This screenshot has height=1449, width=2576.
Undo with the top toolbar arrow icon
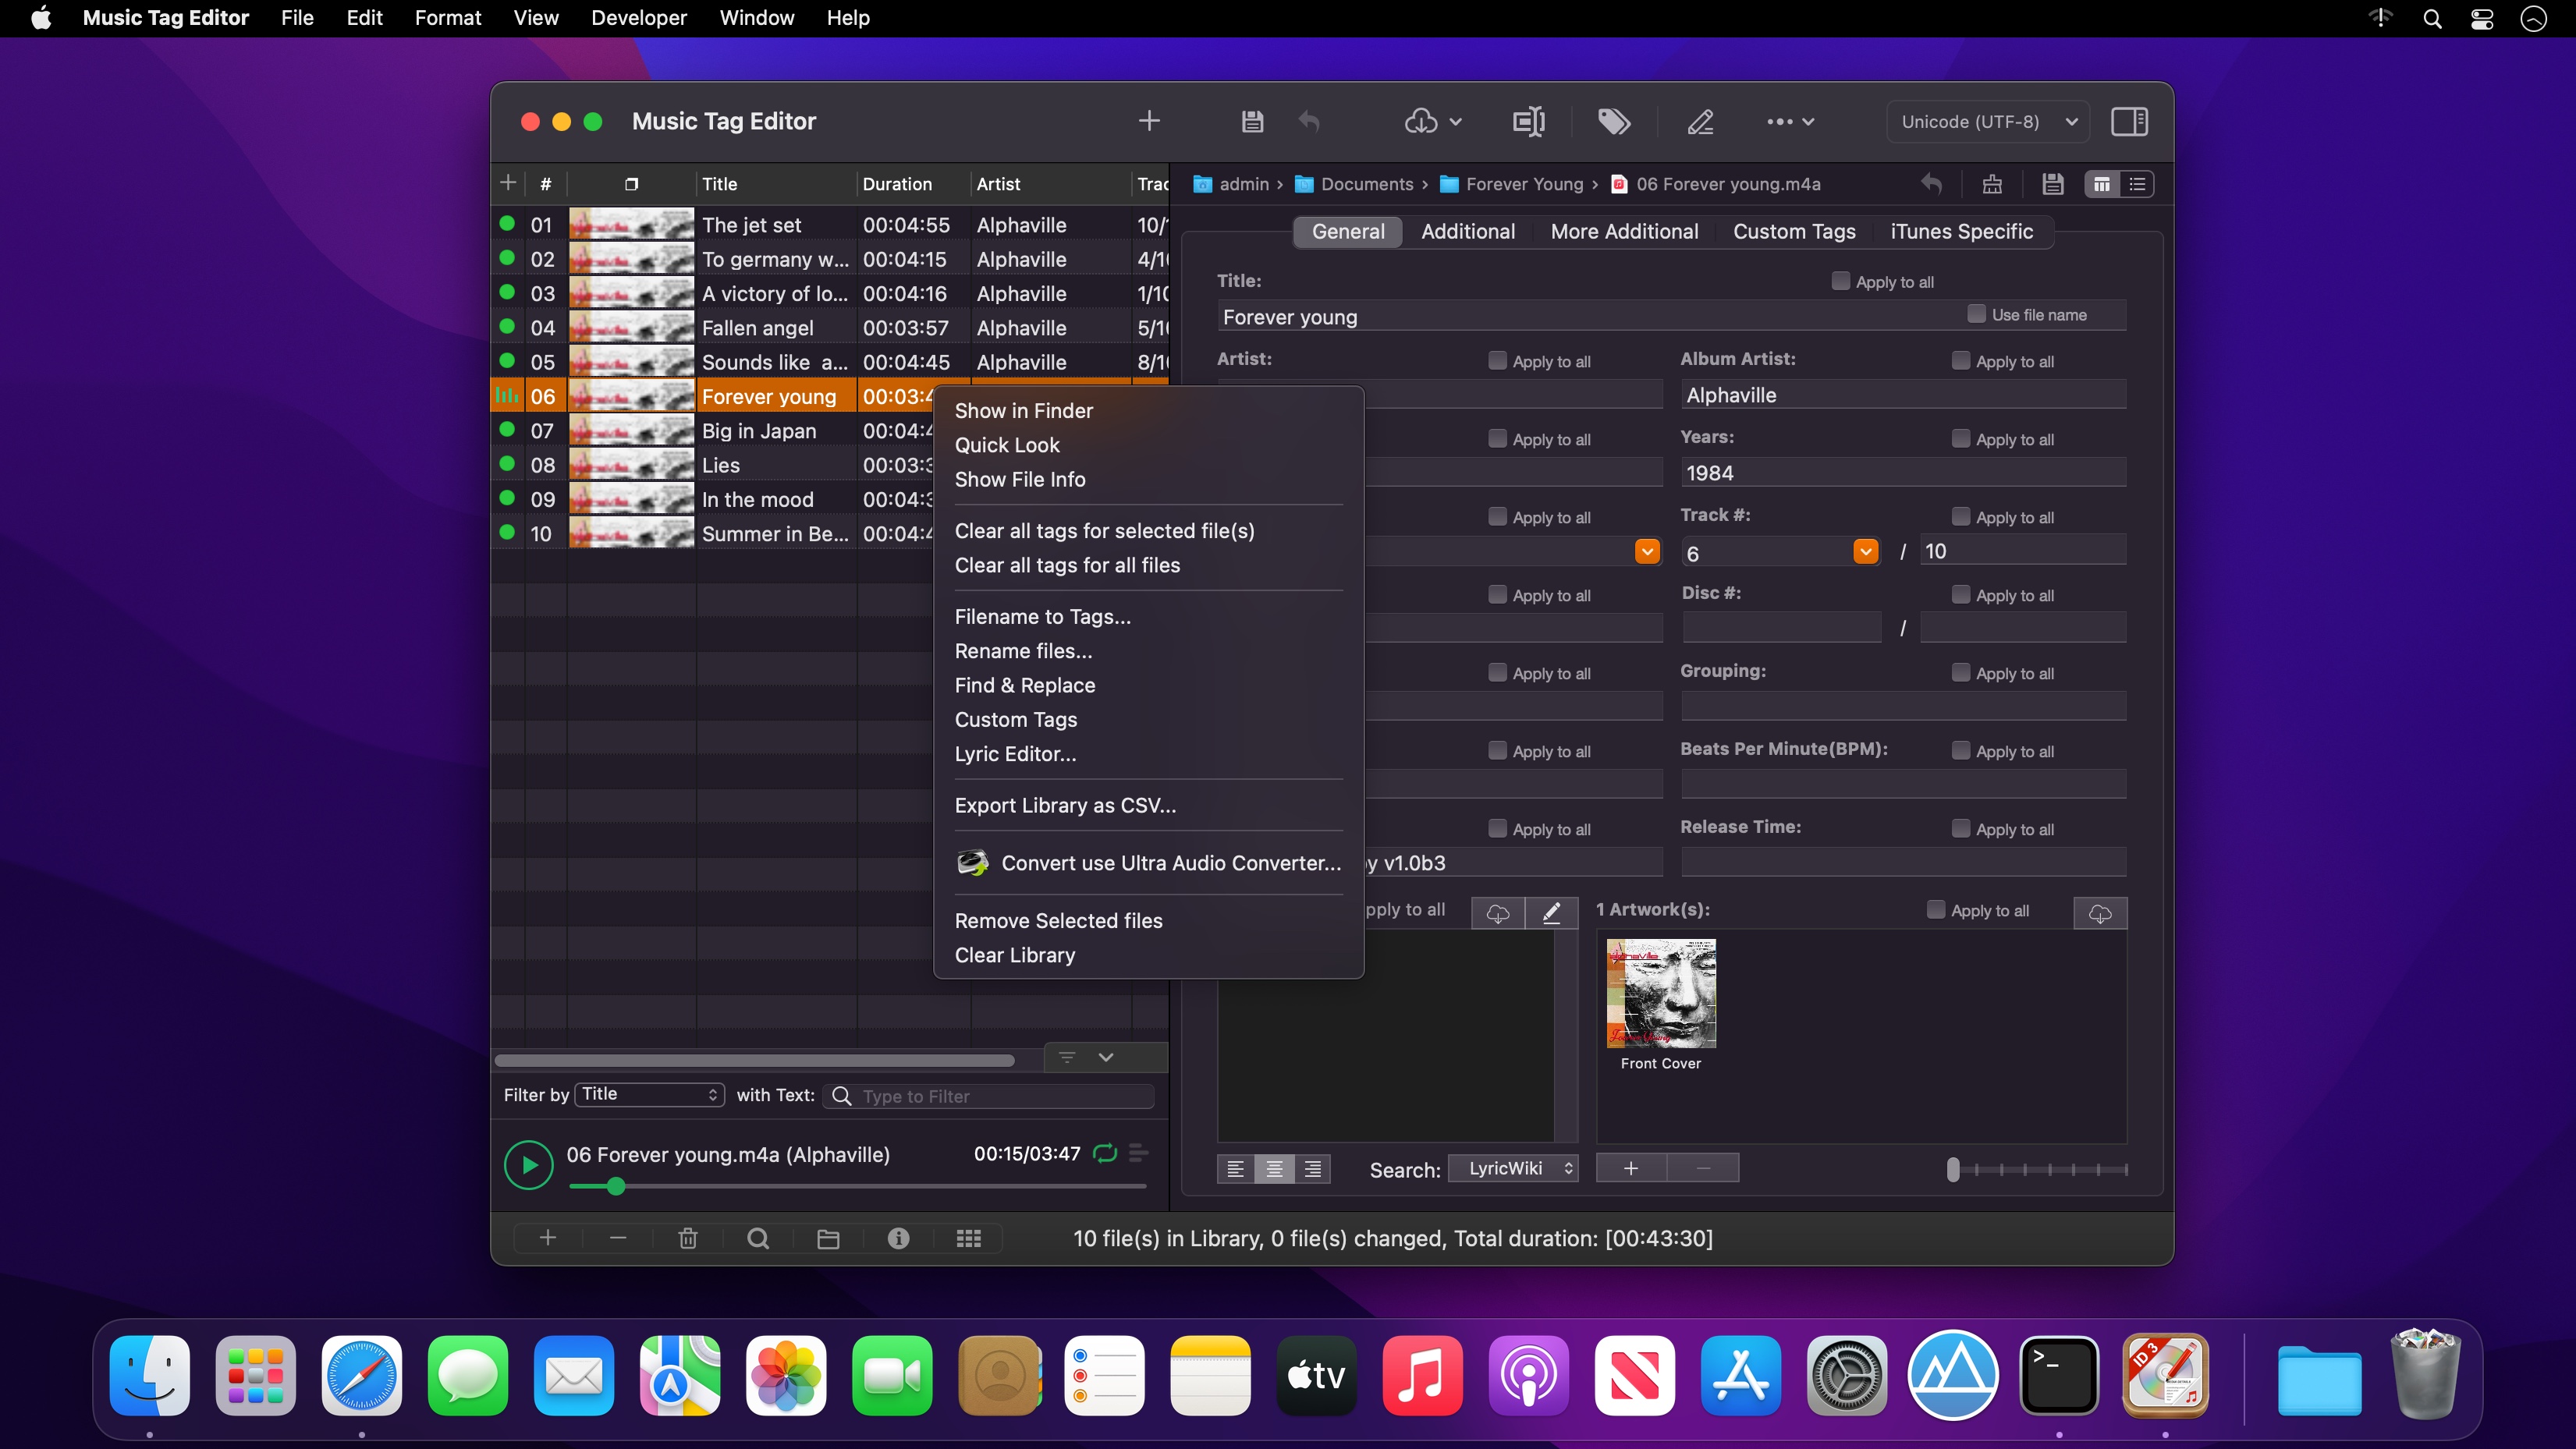(1309, 121)
